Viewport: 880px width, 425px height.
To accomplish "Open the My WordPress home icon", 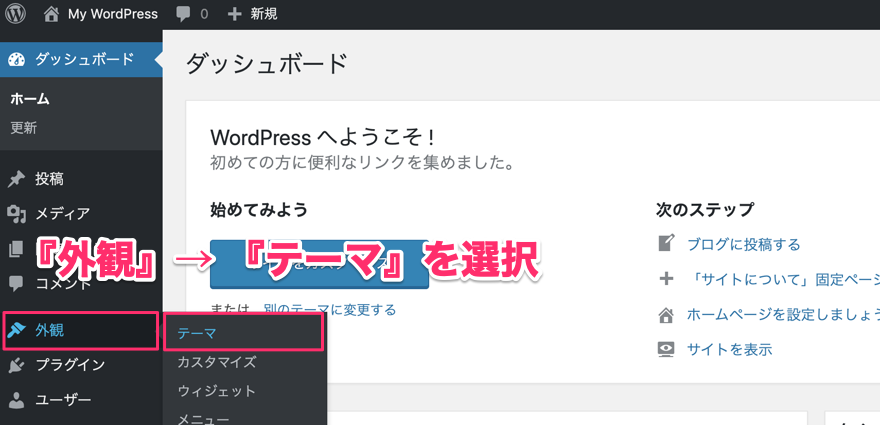I will (51, 14).
